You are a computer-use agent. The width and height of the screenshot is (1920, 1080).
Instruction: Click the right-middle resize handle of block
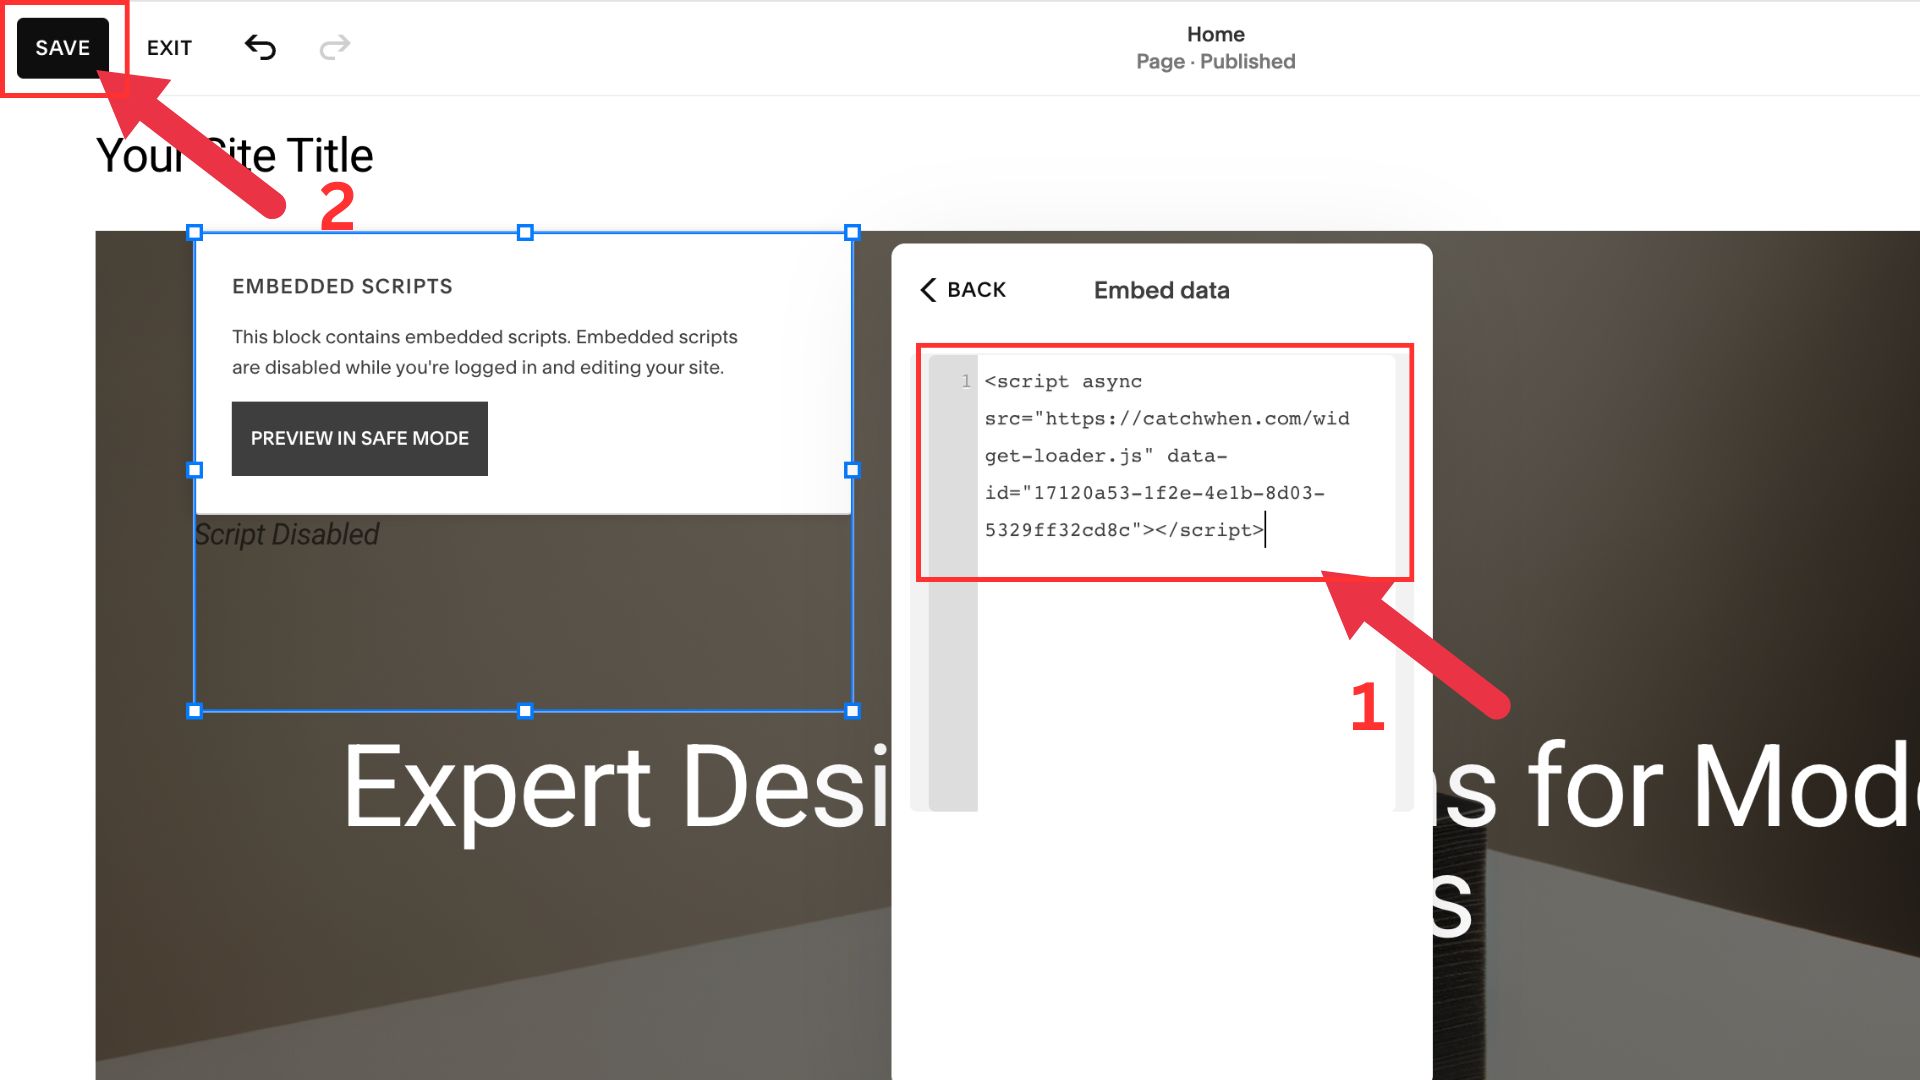[852, 470]
